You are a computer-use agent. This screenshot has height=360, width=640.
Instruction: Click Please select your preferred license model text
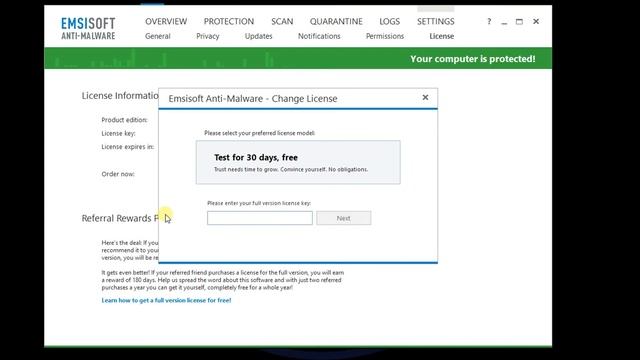(x=260, y=133)
